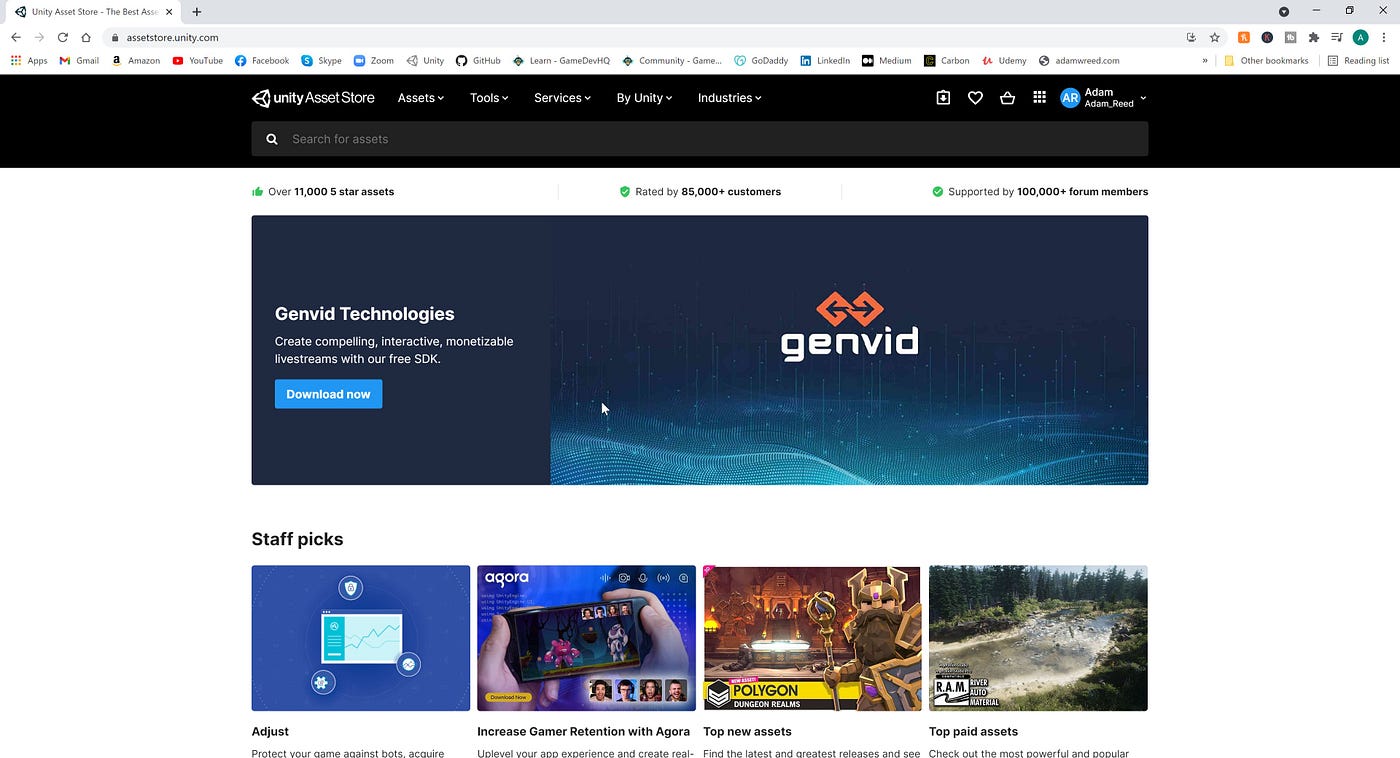This screenshot has width=1400, height=758.
Task: Click the Search for assets field
Action: pos(700,139)
